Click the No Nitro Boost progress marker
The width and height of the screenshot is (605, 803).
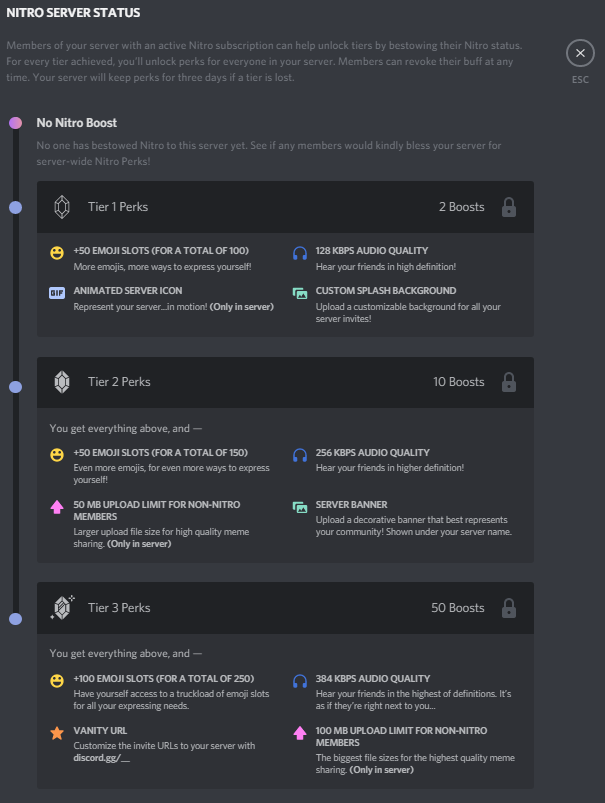(15, 123)
